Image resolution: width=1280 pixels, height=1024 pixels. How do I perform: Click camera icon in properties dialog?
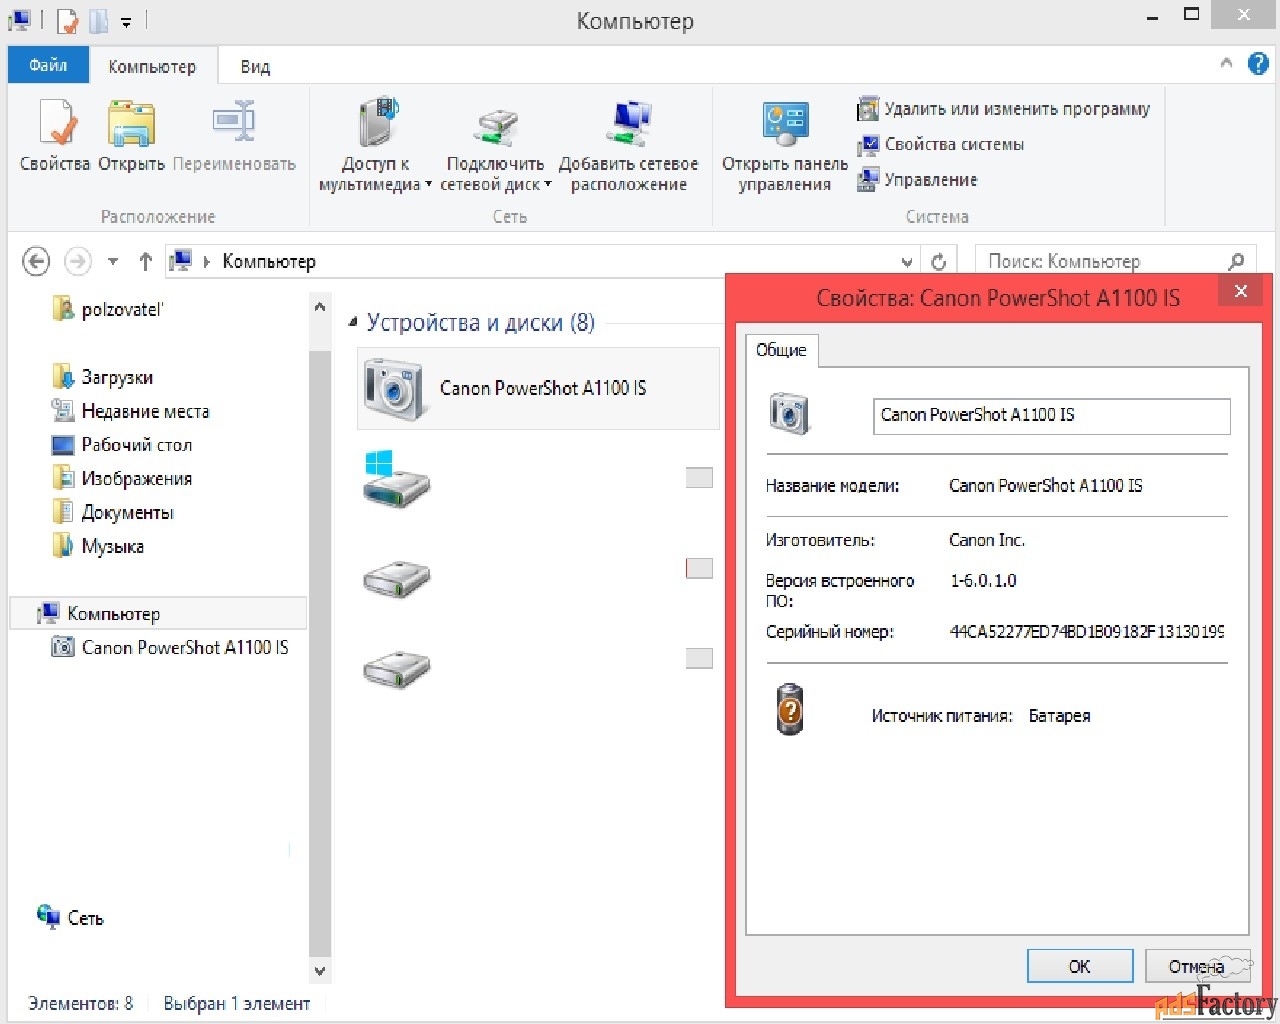coord(789,413)
